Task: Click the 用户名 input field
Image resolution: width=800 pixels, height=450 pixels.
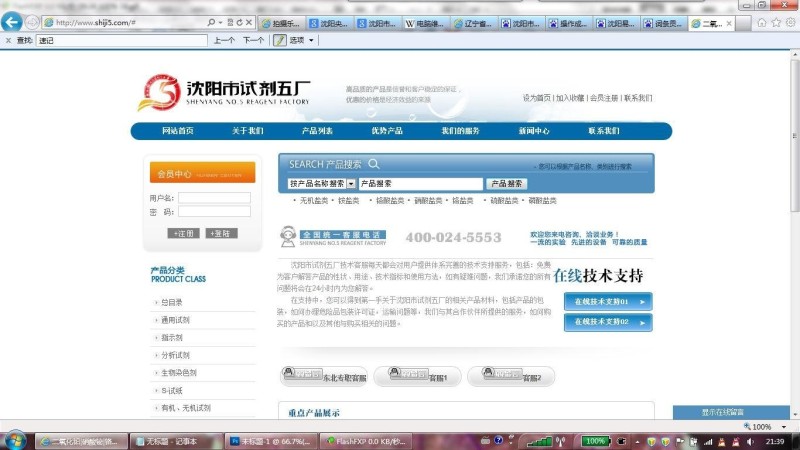Action: coord(214,198)
